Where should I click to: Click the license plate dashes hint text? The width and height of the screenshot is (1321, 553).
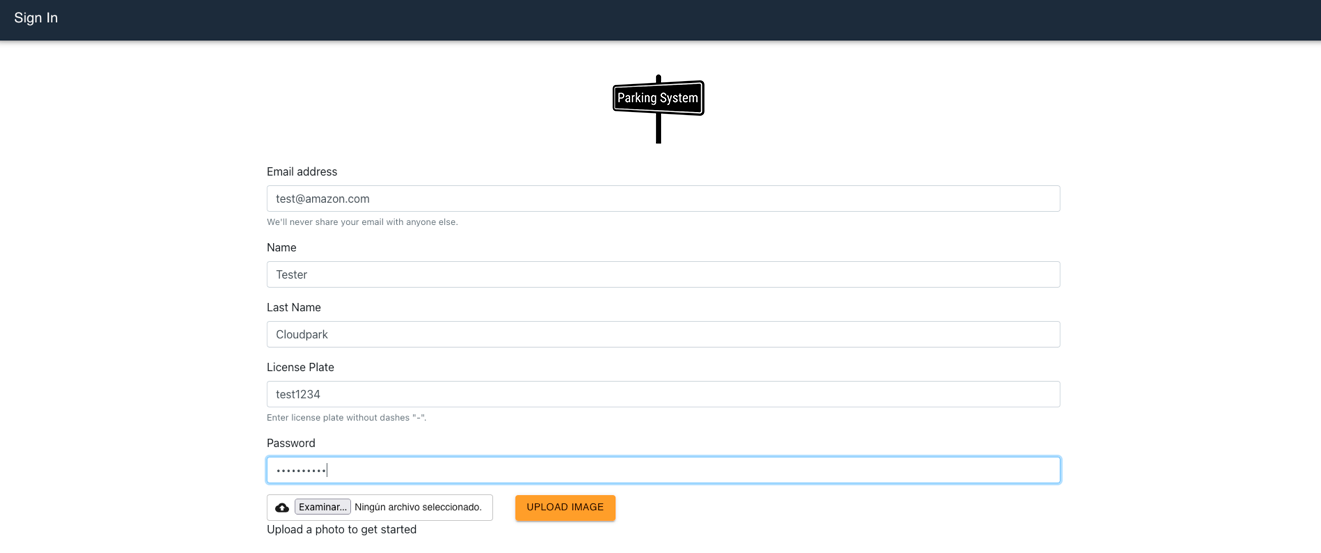pyautogui.click(x=346, y=418)
